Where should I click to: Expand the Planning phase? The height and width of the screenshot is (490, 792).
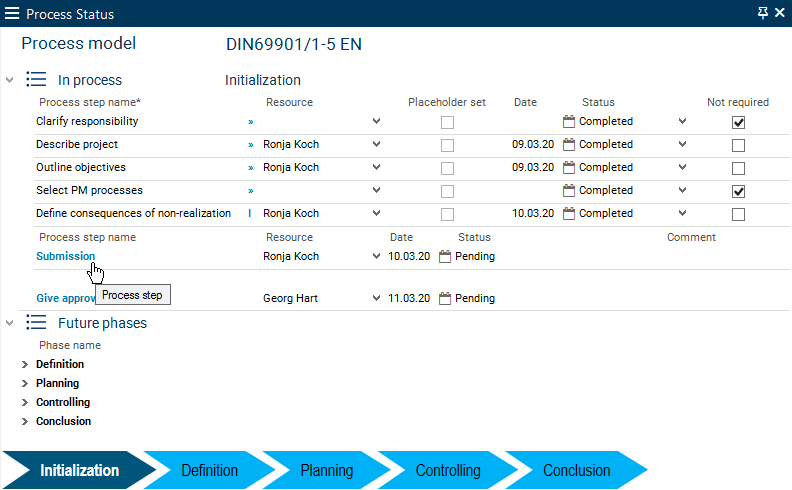(25, 384)
